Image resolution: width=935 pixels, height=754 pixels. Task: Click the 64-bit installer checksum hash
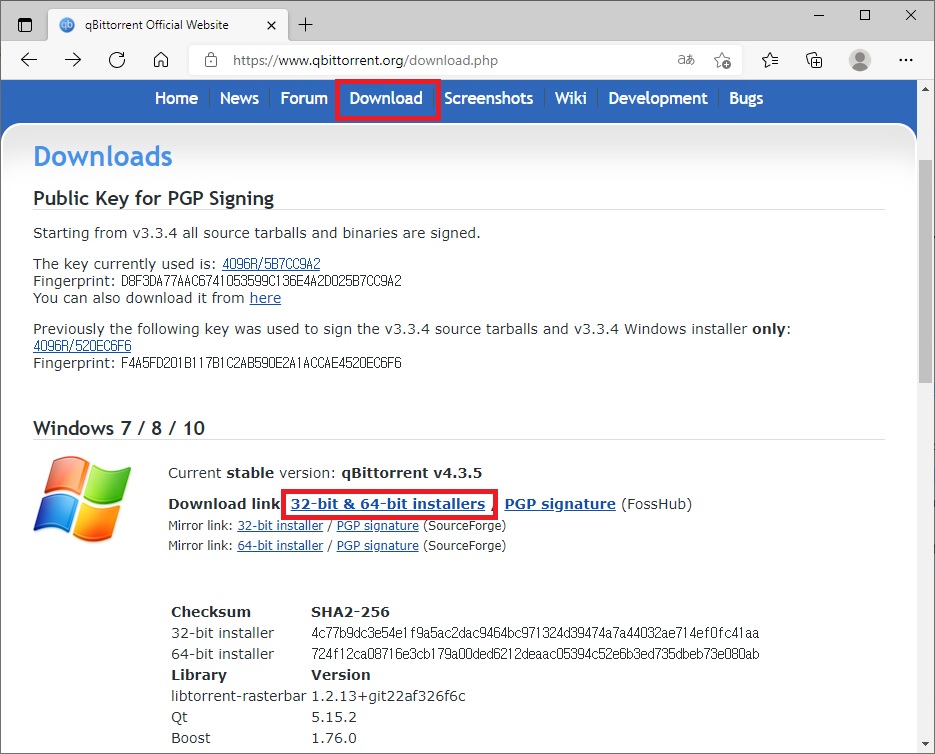[535, 654]
